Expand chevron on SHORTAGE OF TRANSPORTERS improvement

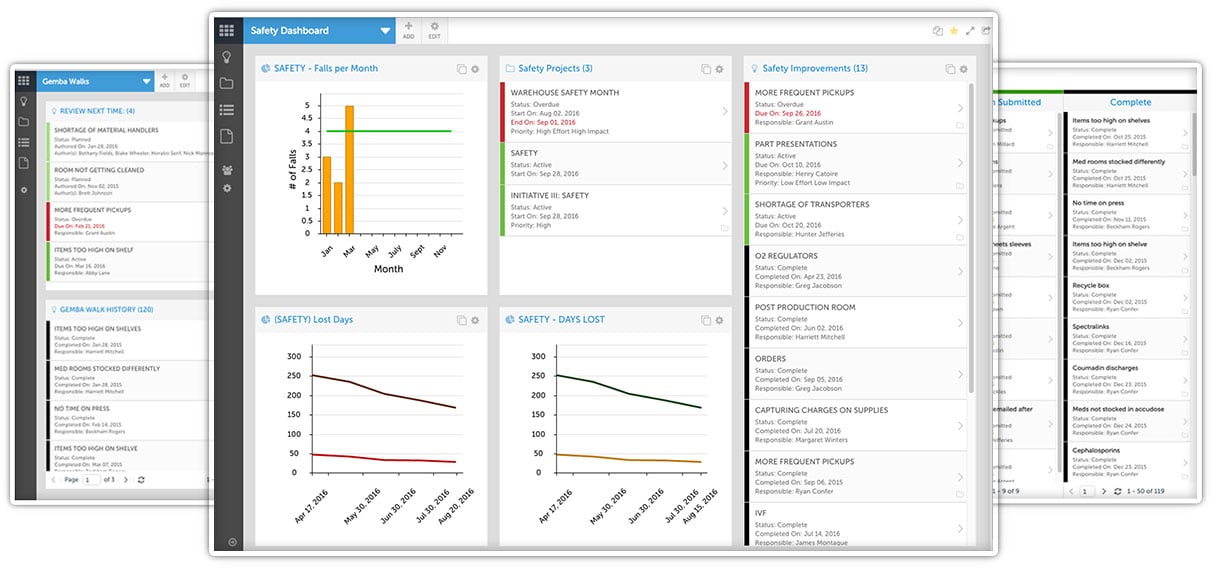click(960, 220)
